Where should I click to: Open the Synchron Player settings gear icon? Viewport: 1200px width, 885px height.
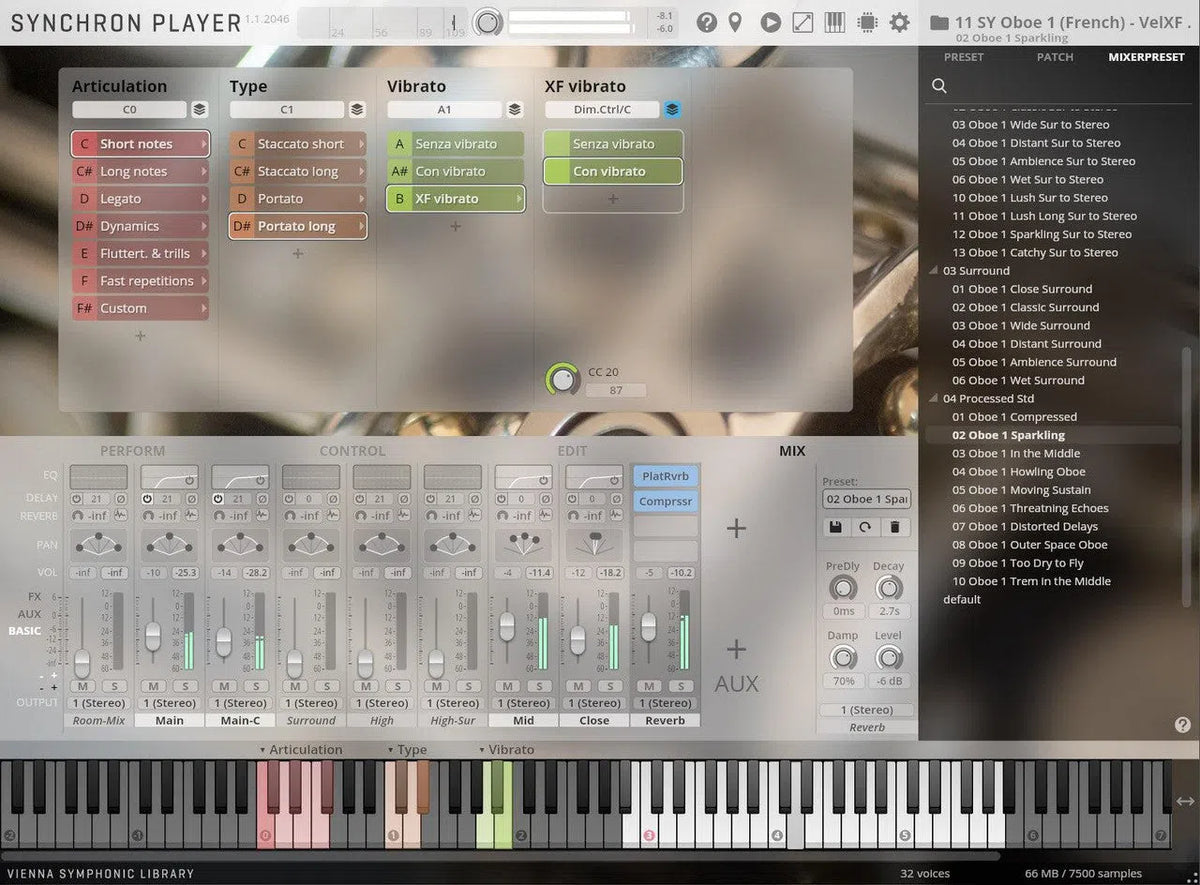(x=899, y=21)
